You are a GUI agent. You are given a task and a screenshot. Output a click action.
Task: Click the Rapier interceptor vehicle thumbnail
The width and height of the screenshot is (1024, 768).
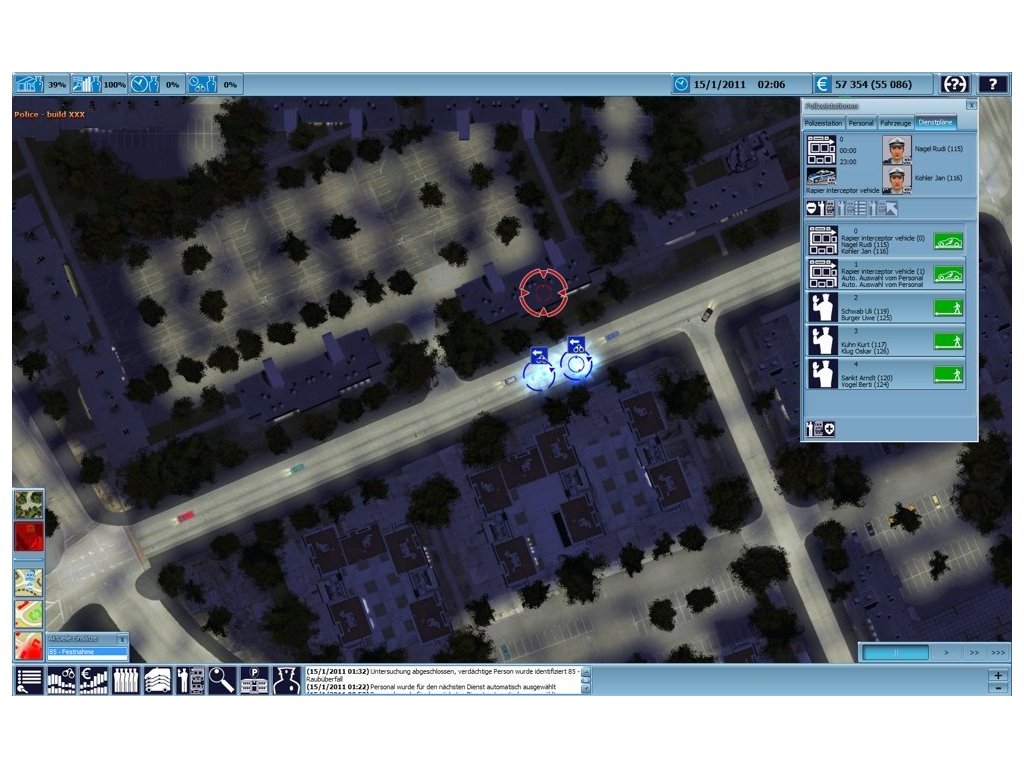pyautogui.click(x=822, y=177)
